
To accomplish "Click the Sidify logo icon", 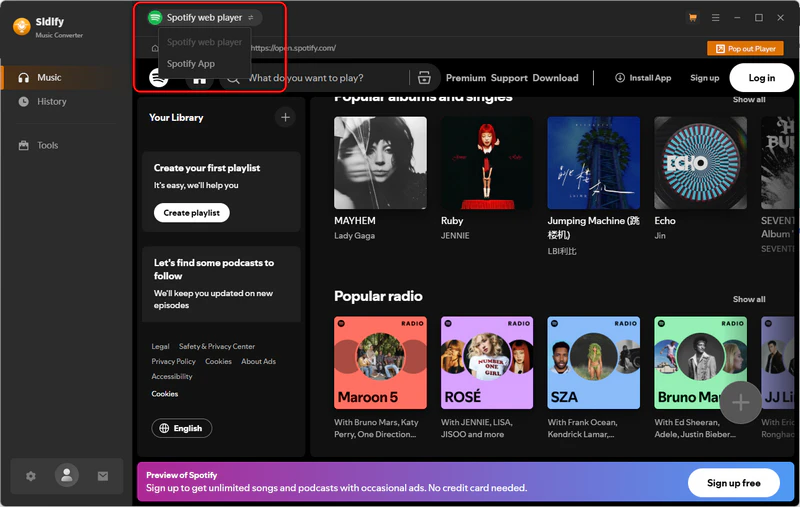I will click(x=21, y=27).
